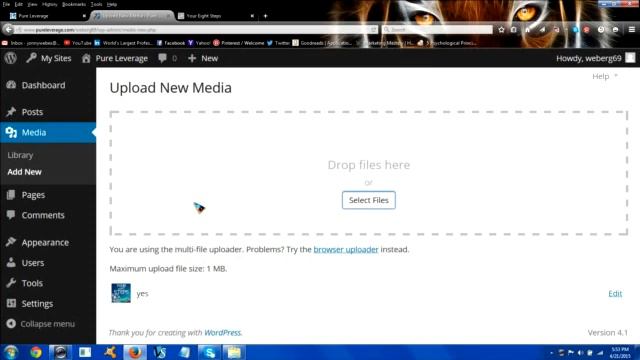Open the Goodreads bookmark

click(x=322, y=43)
